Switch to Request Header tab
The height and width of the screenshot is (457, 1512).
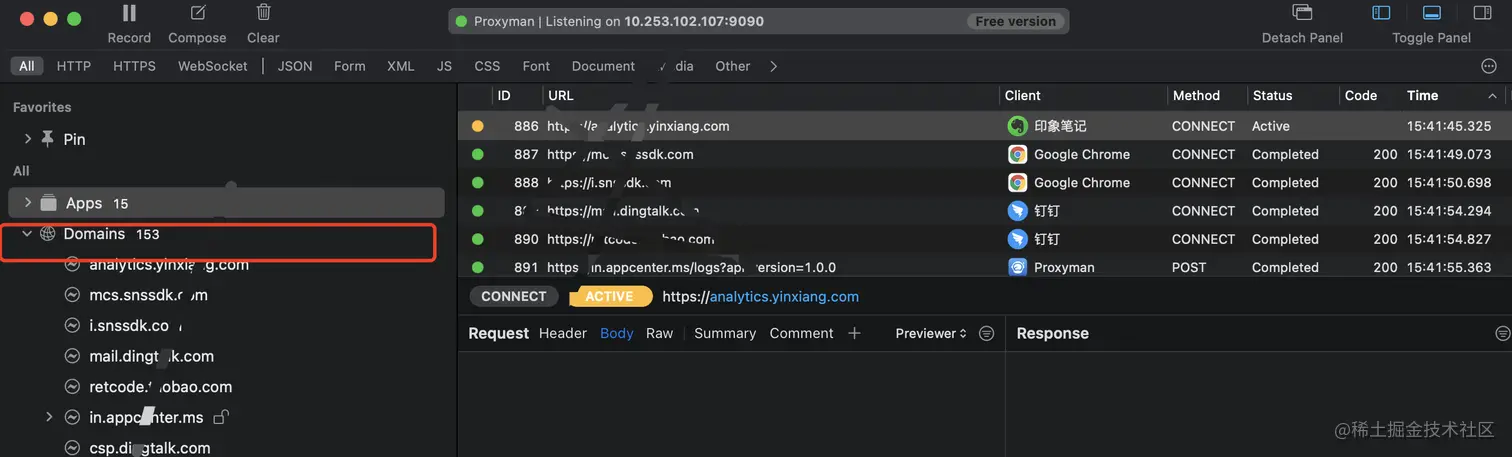[562, 333]
